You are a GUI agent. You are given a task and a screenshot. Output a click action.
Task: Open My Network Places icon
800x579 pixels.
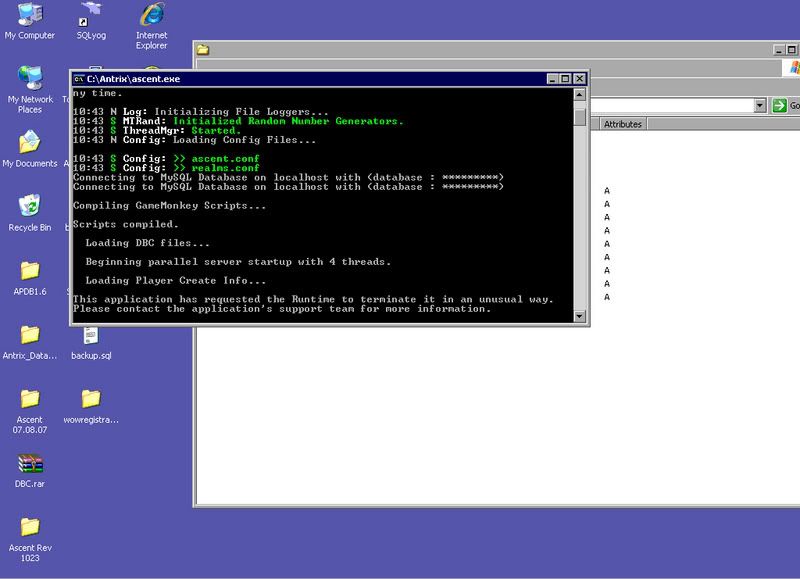pyautogui.click(x=29, y=80)
